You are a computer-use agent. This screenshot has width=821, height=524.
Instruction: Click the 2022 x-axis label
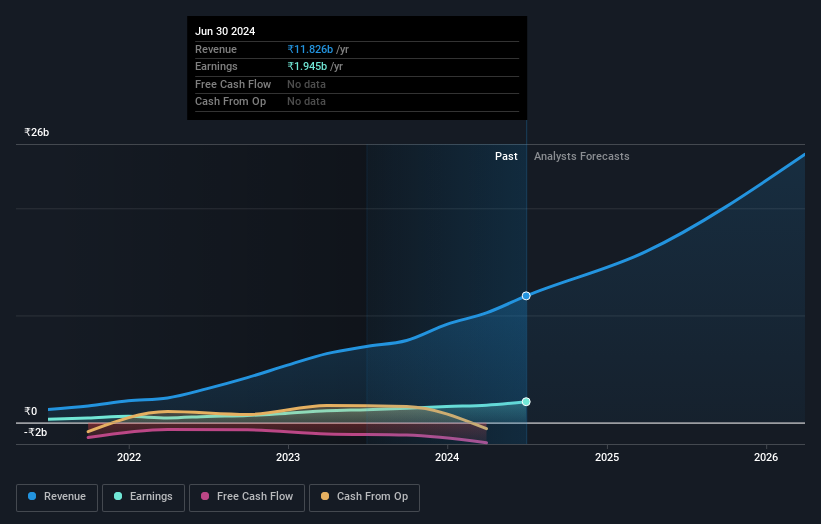point(129,457)
